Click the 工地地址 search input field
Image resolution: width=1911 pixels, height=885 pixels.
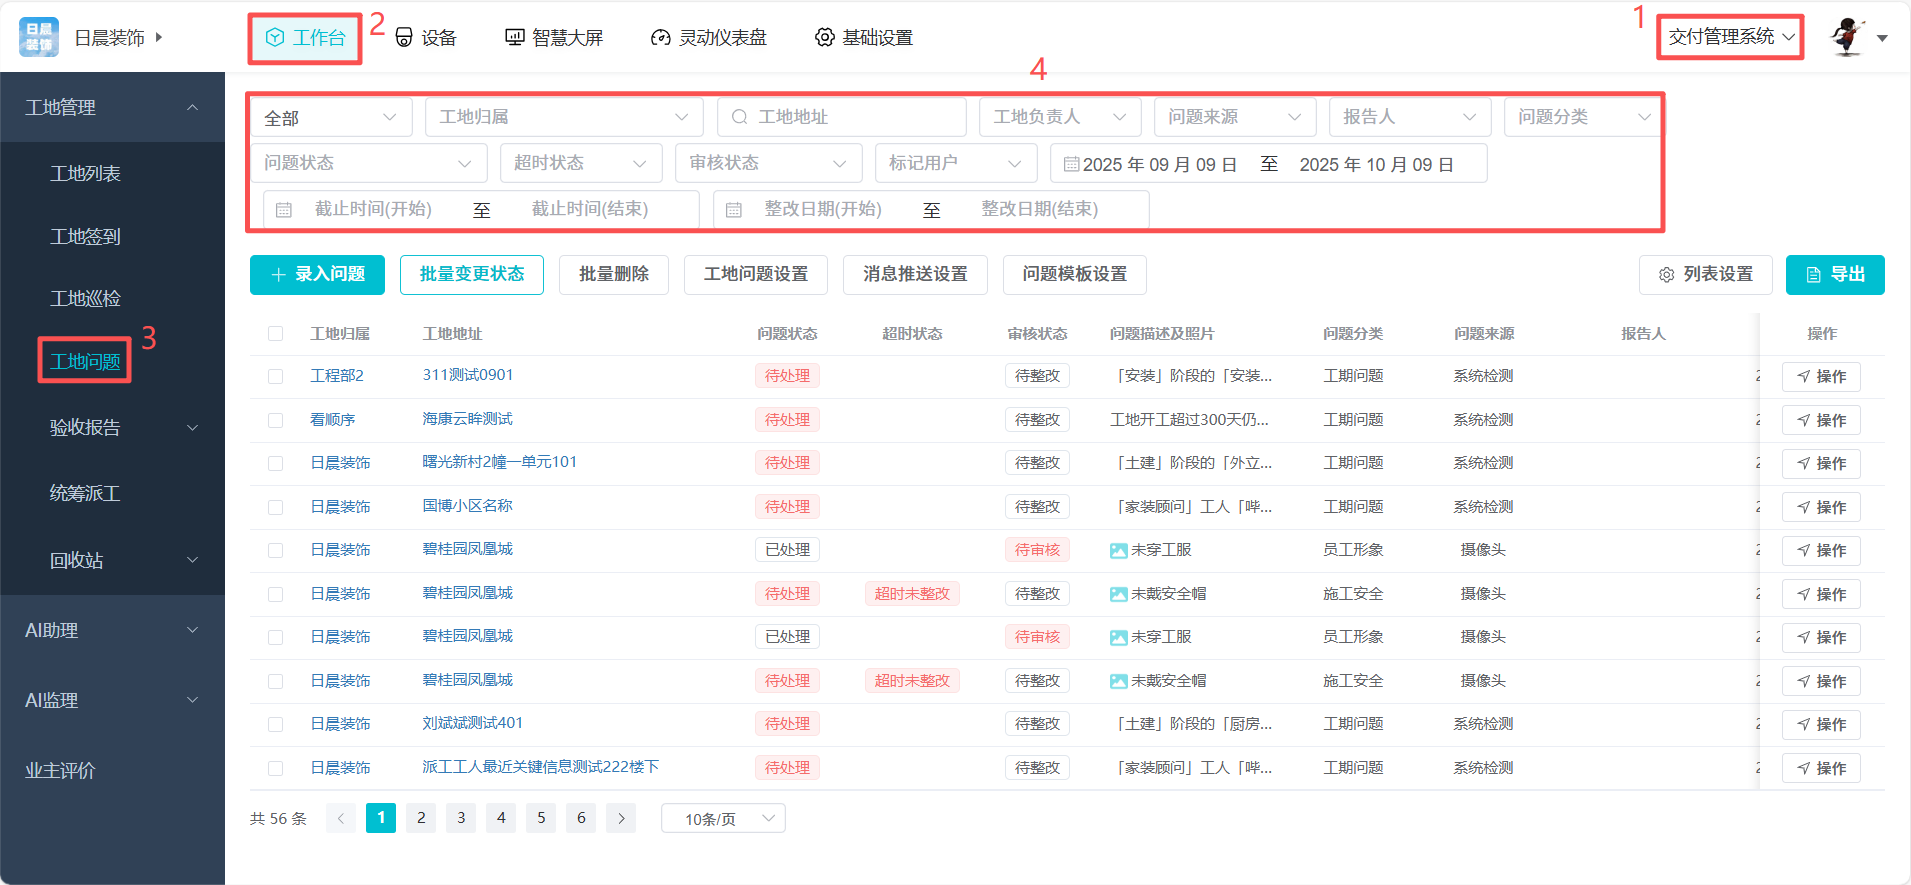(850, 117)
